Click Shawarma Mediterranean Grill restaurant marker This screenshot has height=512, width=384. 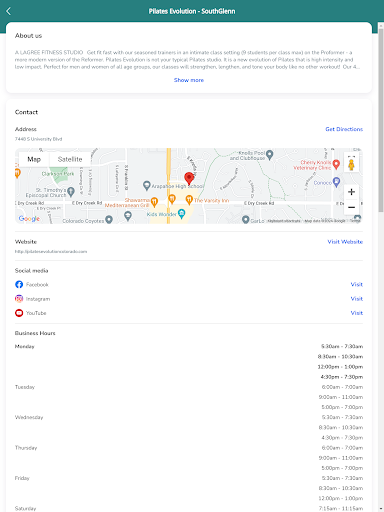[154, 202]
